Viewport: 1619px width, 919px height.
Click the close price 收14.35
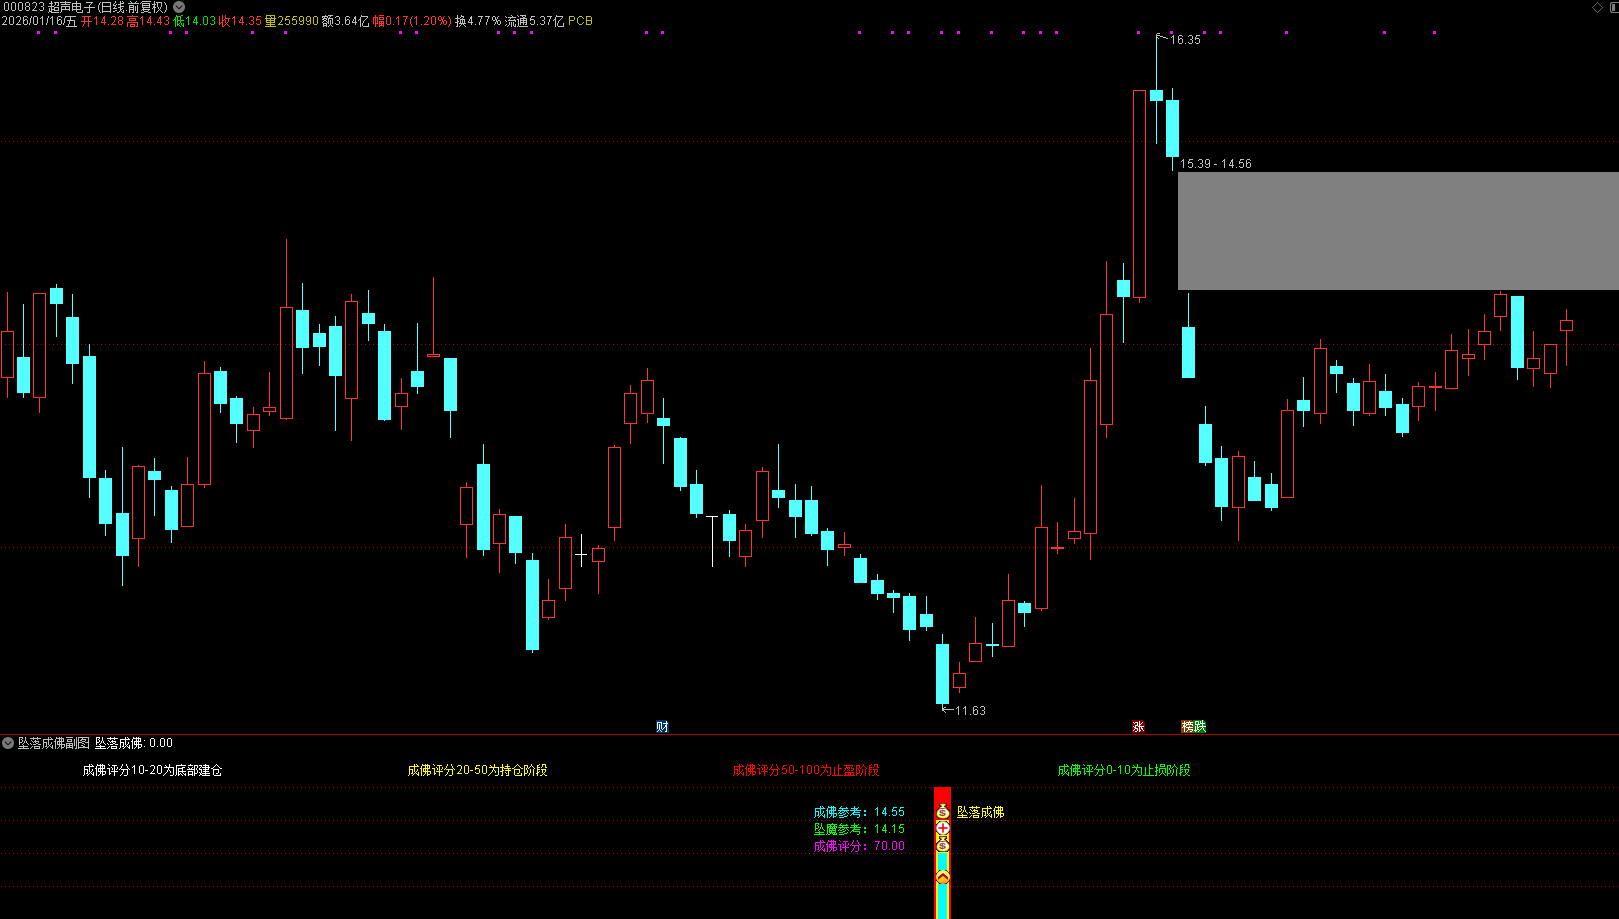pos(240,21)
